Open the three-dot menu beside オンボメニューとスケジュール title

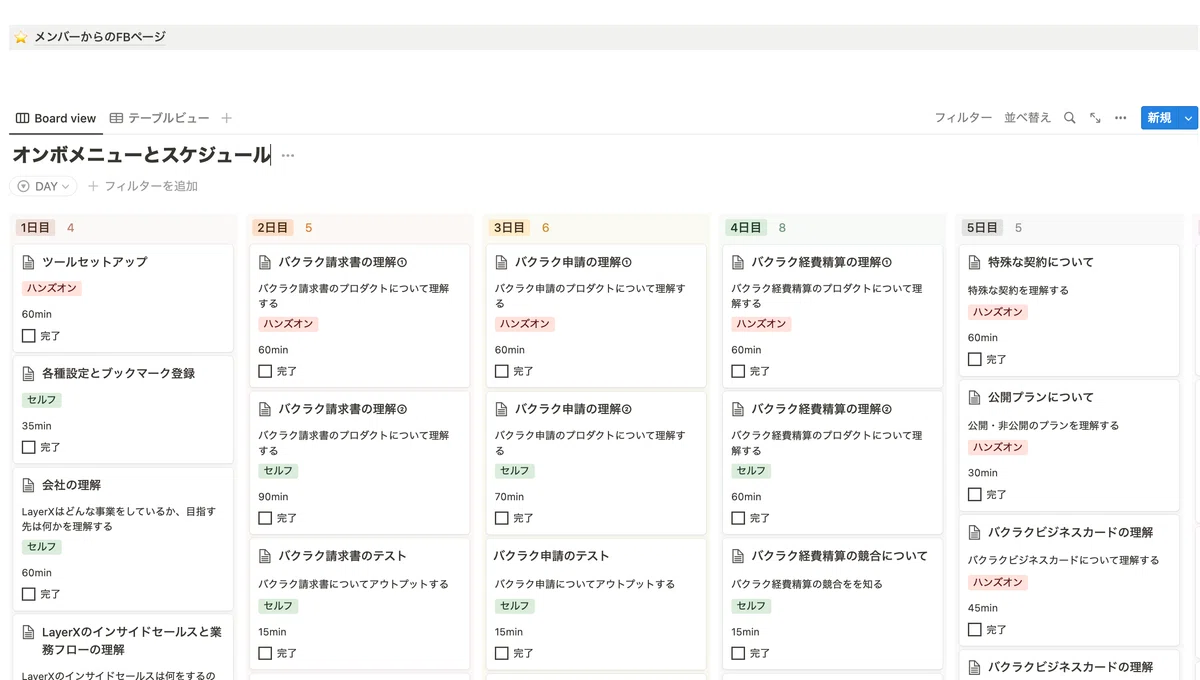click(288, 155)
